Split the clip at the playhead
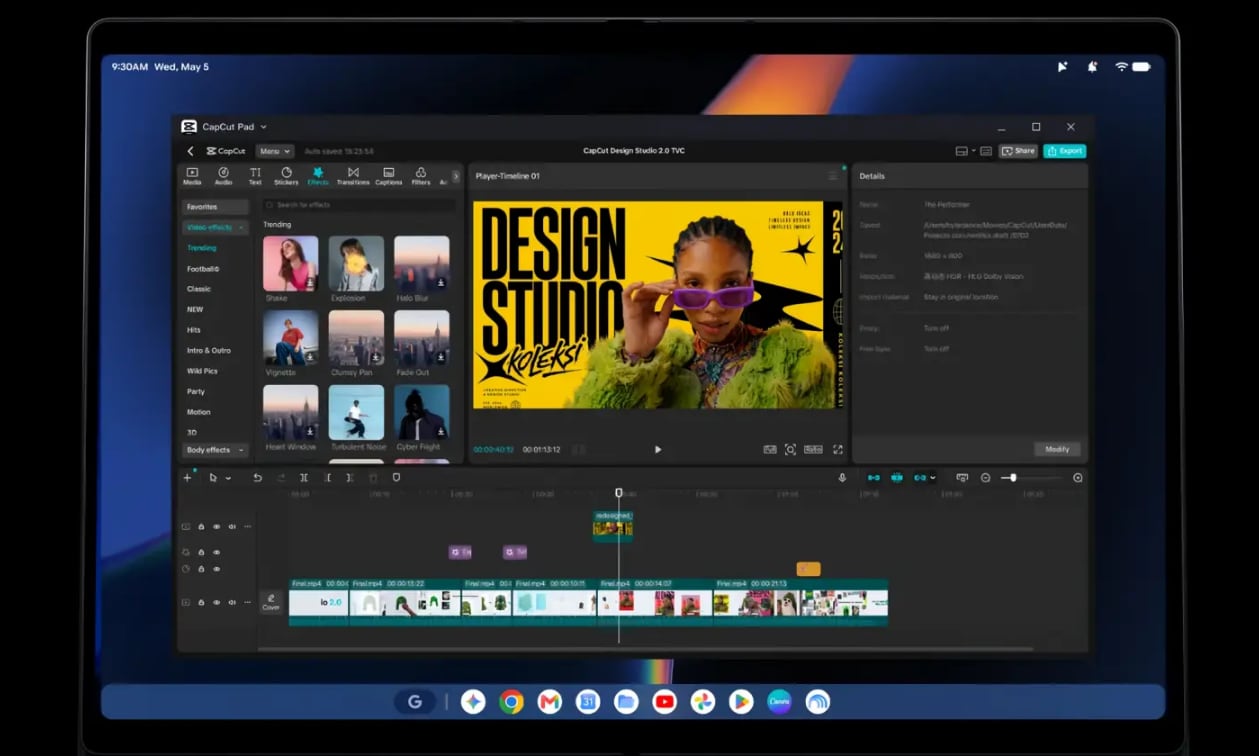 [304, 478]
